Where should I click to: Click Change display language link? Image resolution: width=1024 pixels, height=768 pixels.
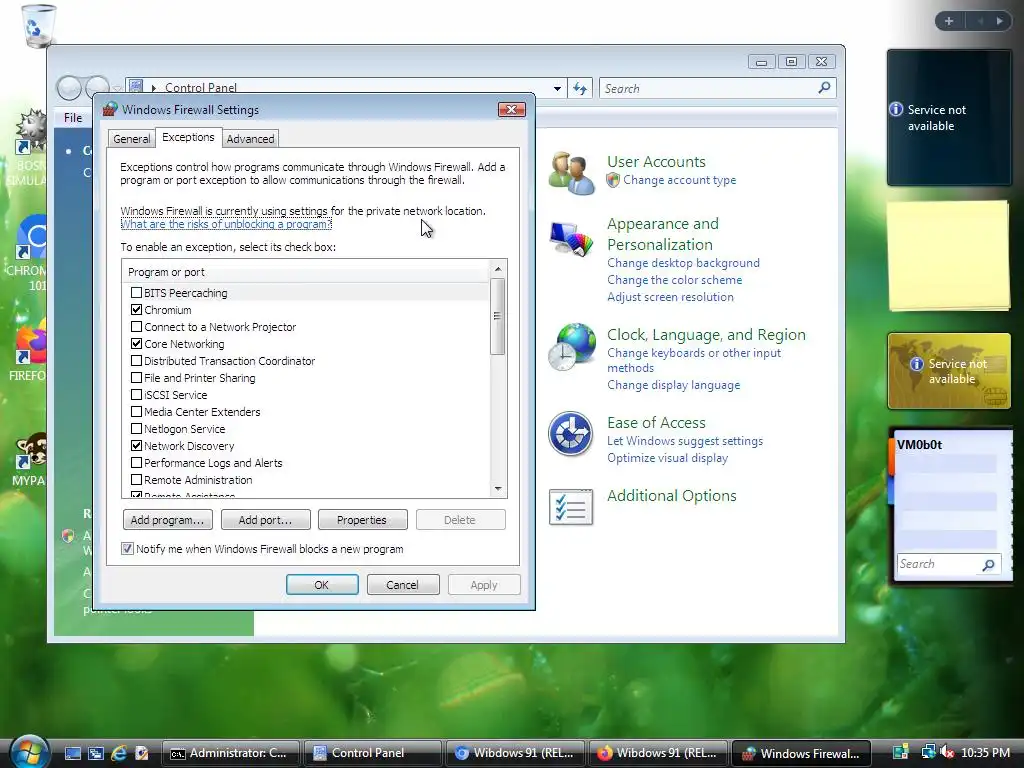pos(673,385)
